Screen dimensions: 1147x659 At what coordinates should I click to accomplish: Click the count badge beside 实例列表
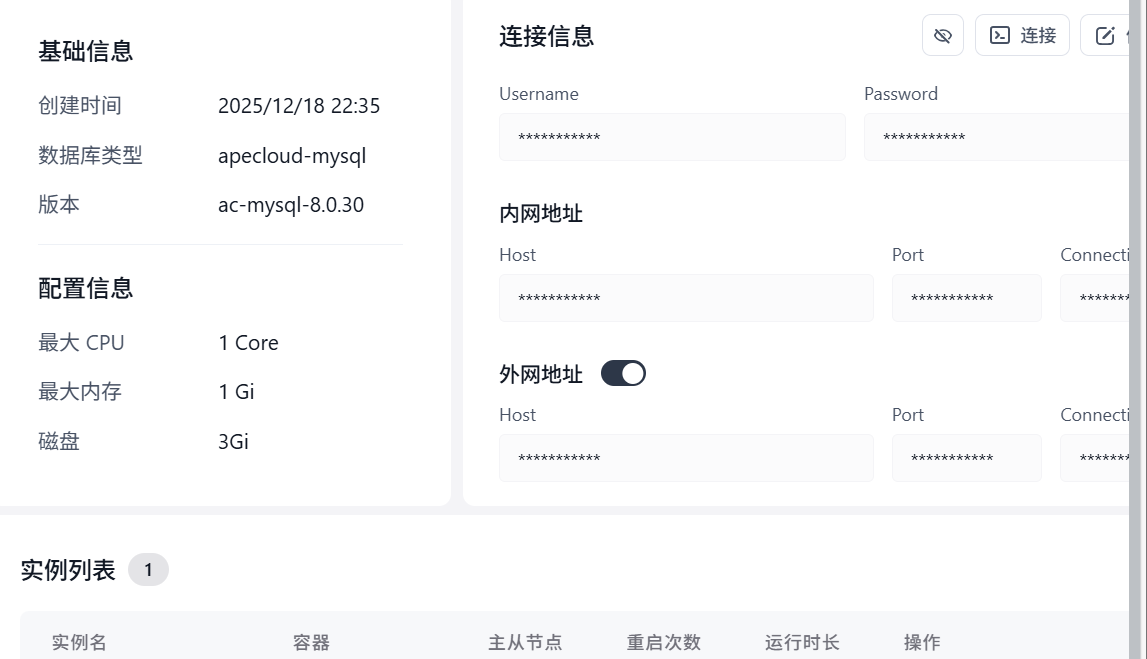148,569
